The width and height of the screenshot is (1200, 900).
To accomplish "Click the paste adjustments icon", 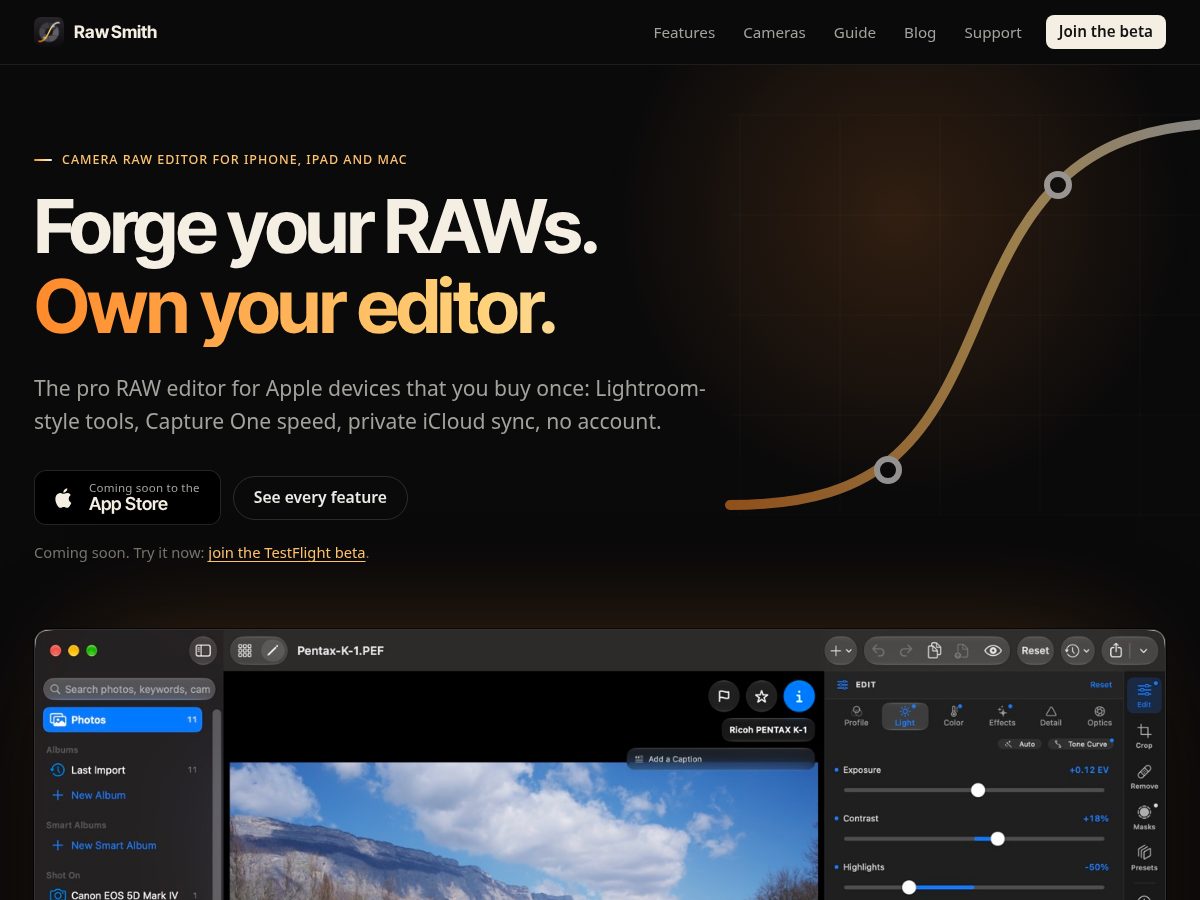I will tap(961, 651).
